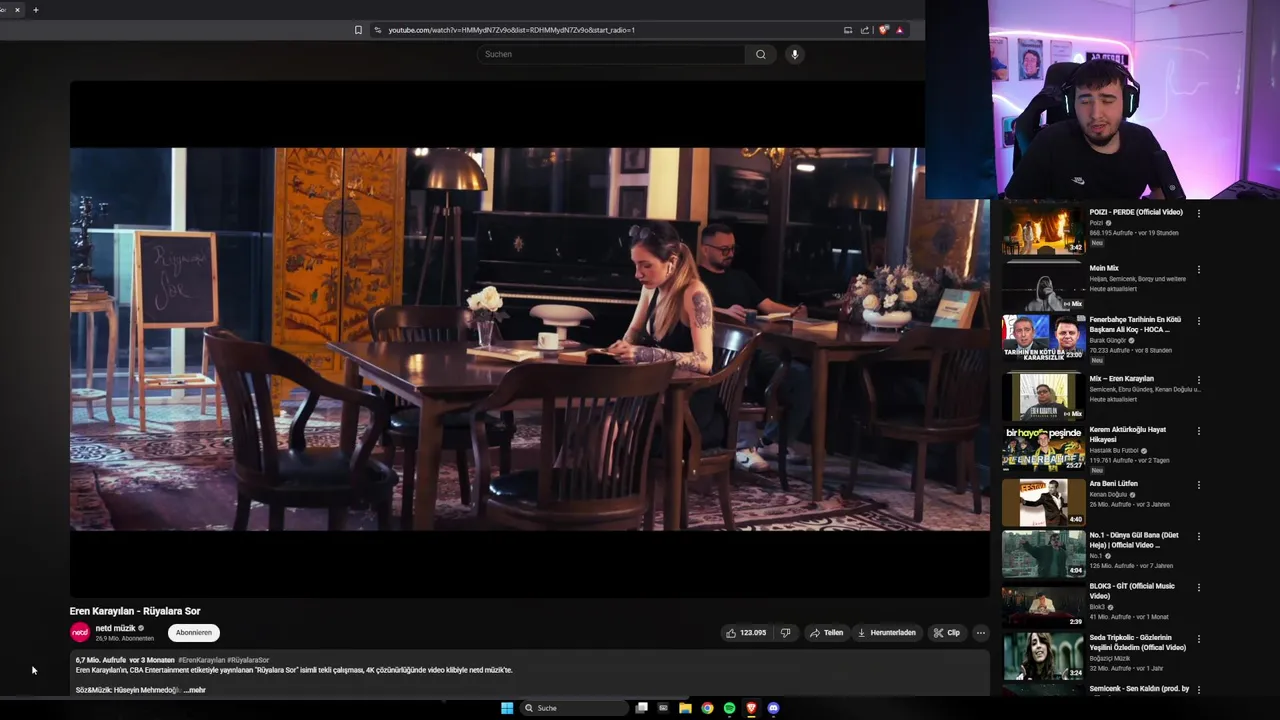The image size is (1280, 720).
Task: Open Fenerbahçe Tarihinin En Kötü thumbnail
Action: (1043, 338)
